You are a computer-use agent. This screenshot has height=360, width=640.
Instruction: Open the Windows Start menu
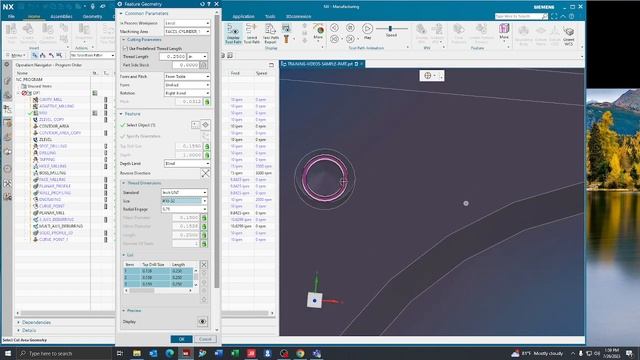[x=7, y=353]
